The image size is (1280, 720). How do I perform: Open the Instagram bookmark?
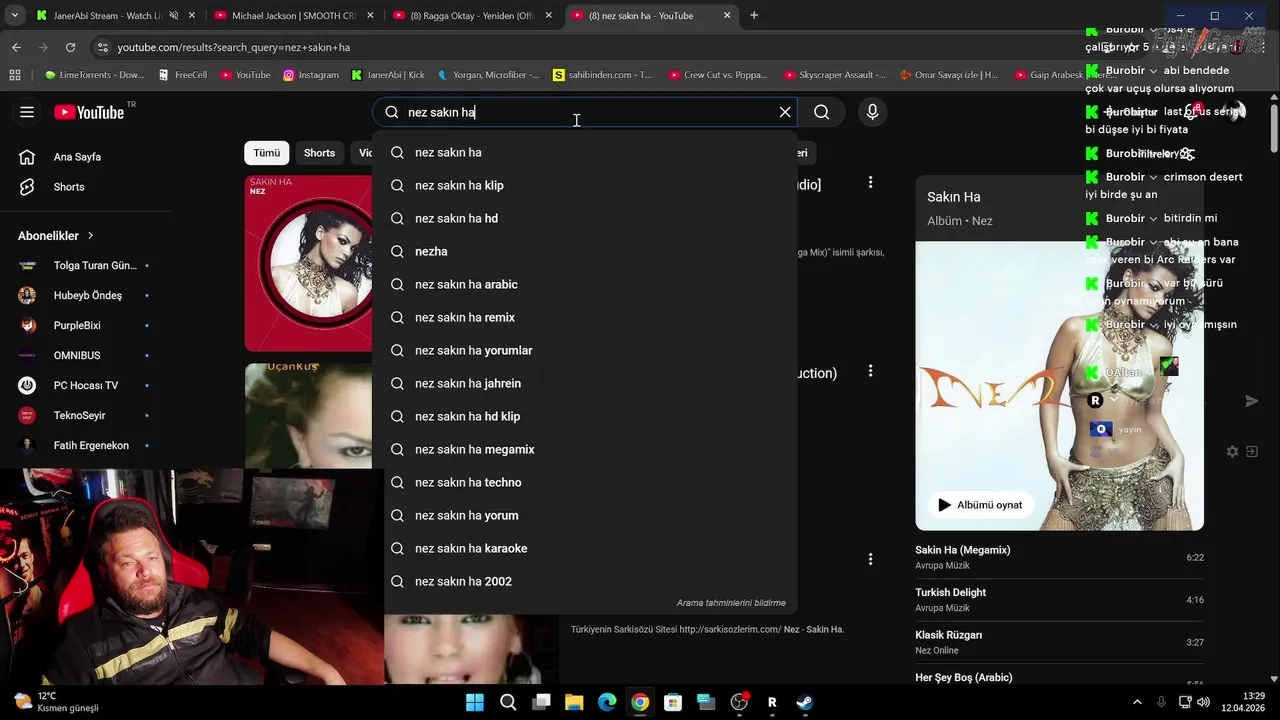(311, 74)
